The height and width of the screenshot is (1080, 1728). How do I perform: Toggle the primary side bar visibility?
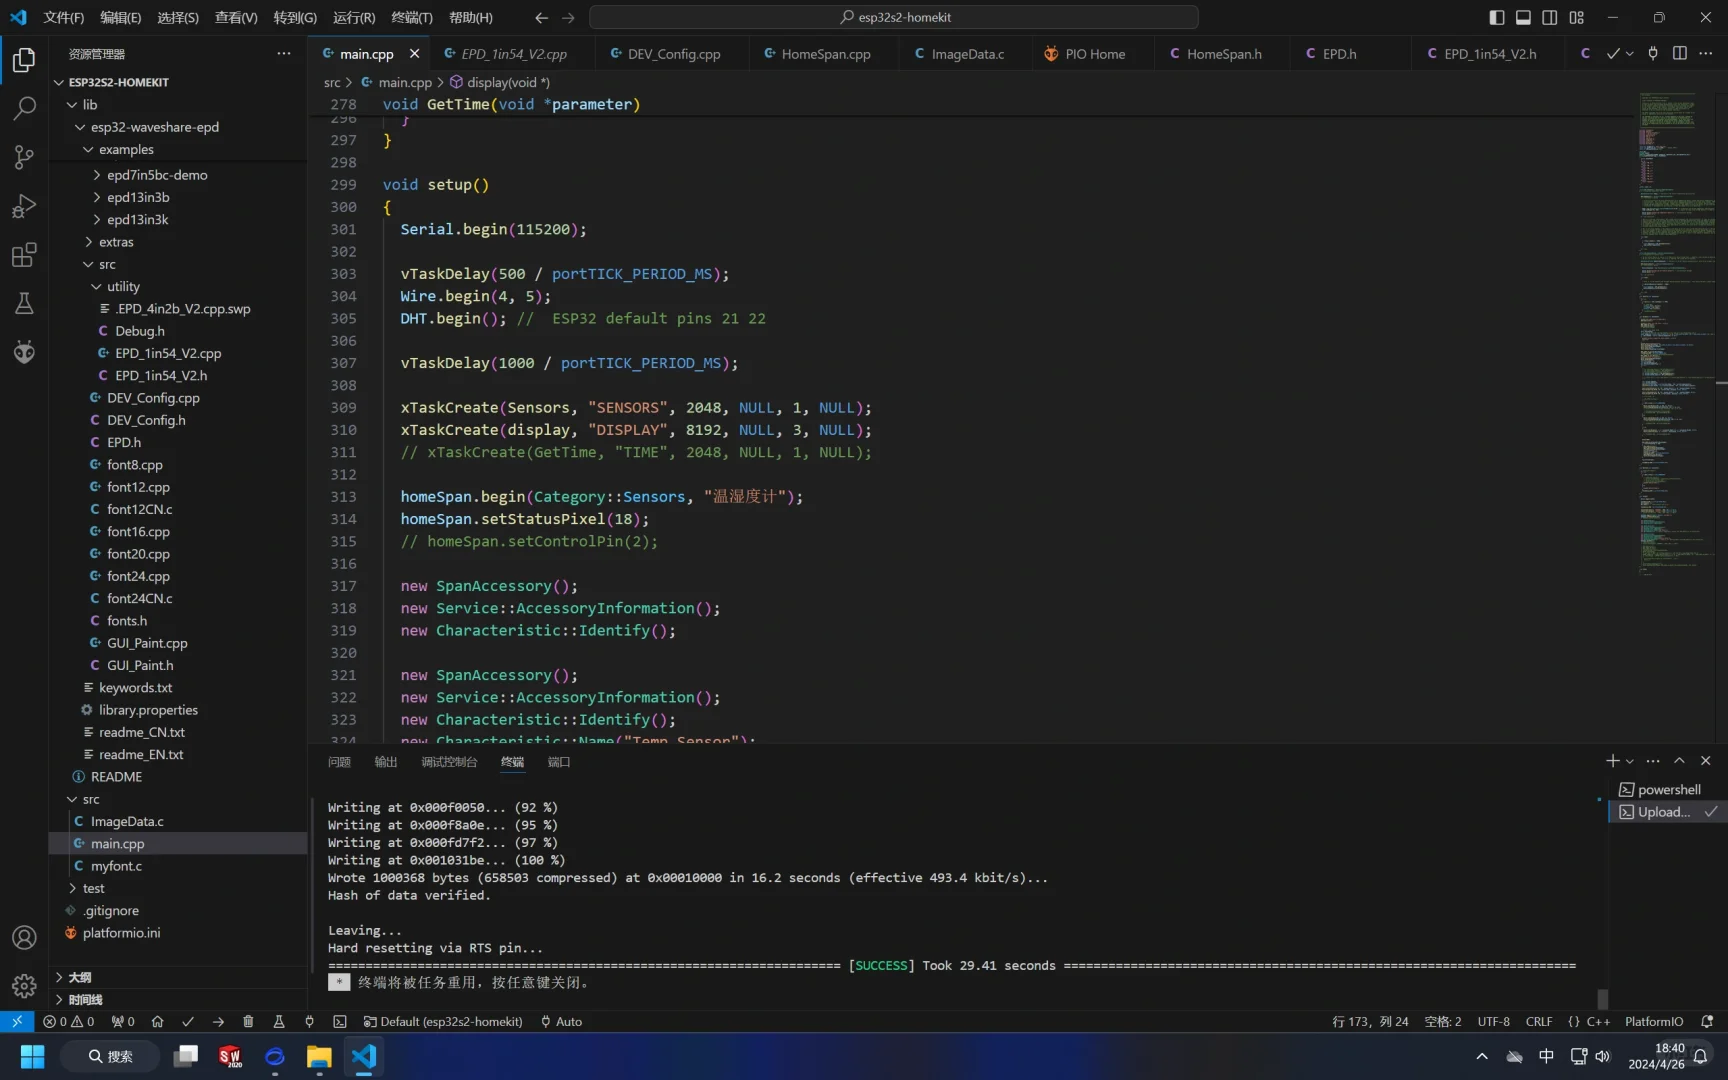1497,17
